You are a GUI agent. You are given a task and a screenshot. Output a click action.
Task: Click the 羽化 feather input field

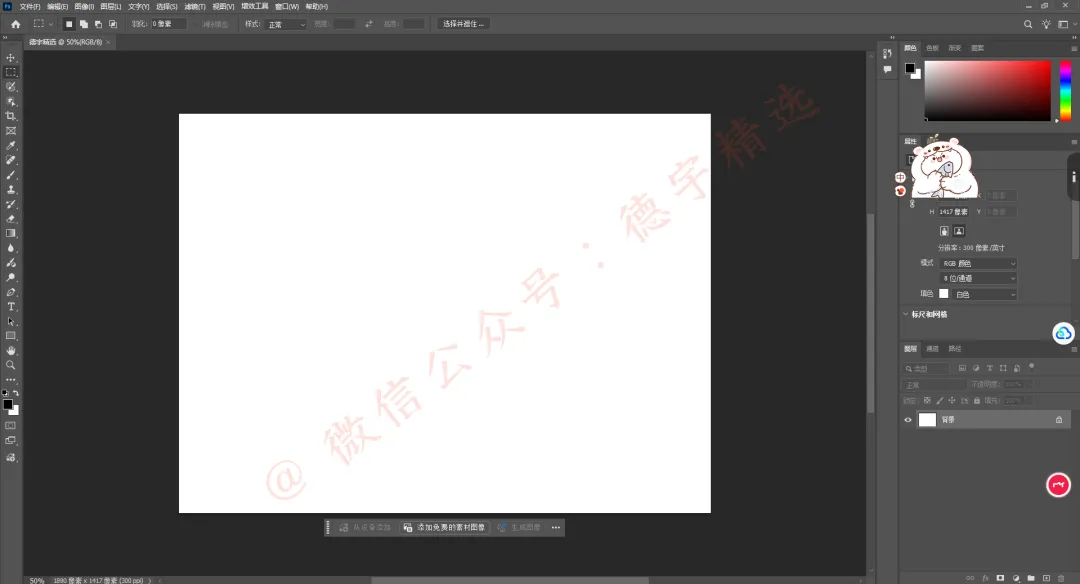point(168,24)
